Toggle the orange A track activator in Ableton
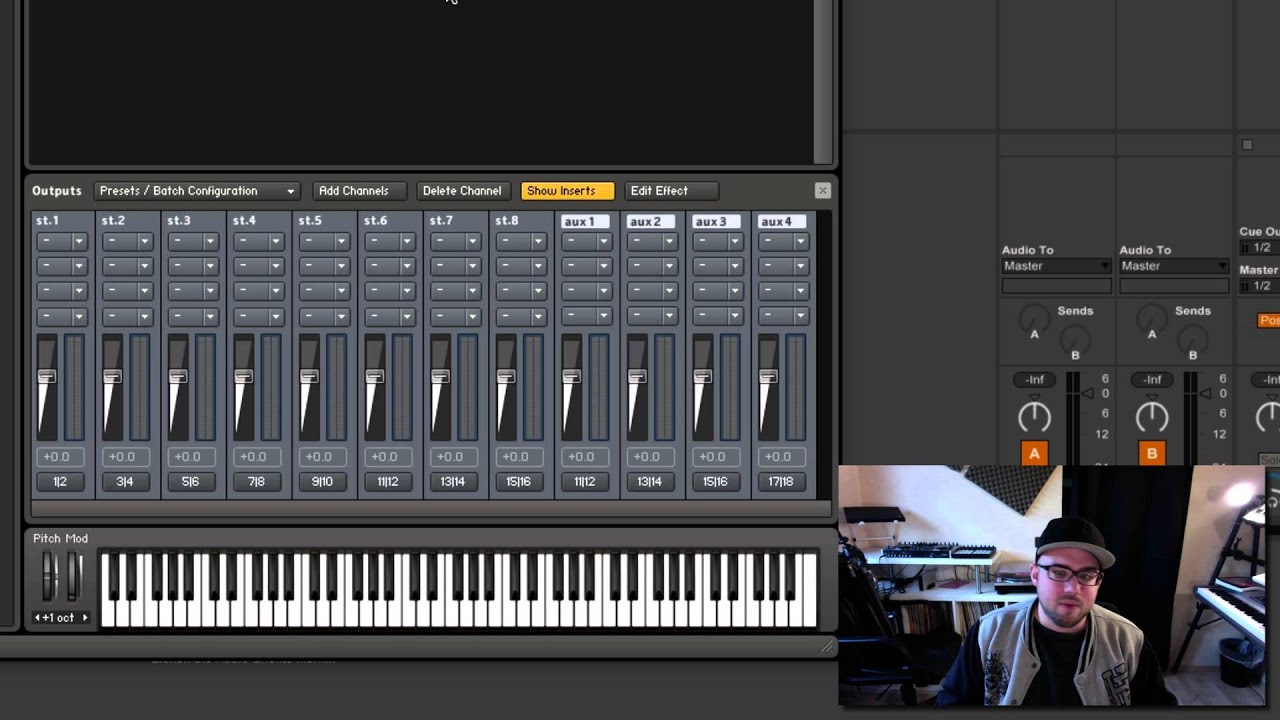 (1034, 454)
